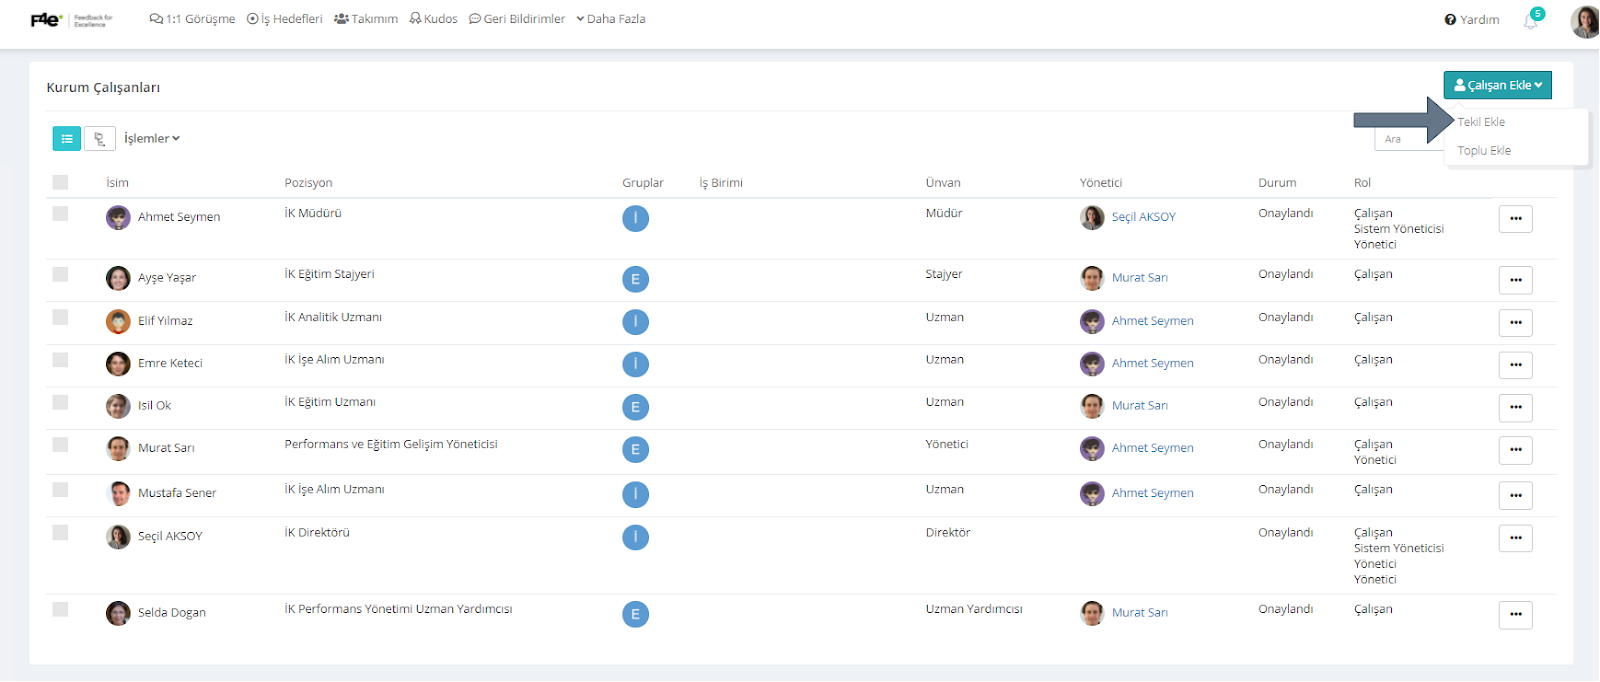Click Selda Dogan group badge E
This screenshot has width=1600, height=682.
point(635,614)
